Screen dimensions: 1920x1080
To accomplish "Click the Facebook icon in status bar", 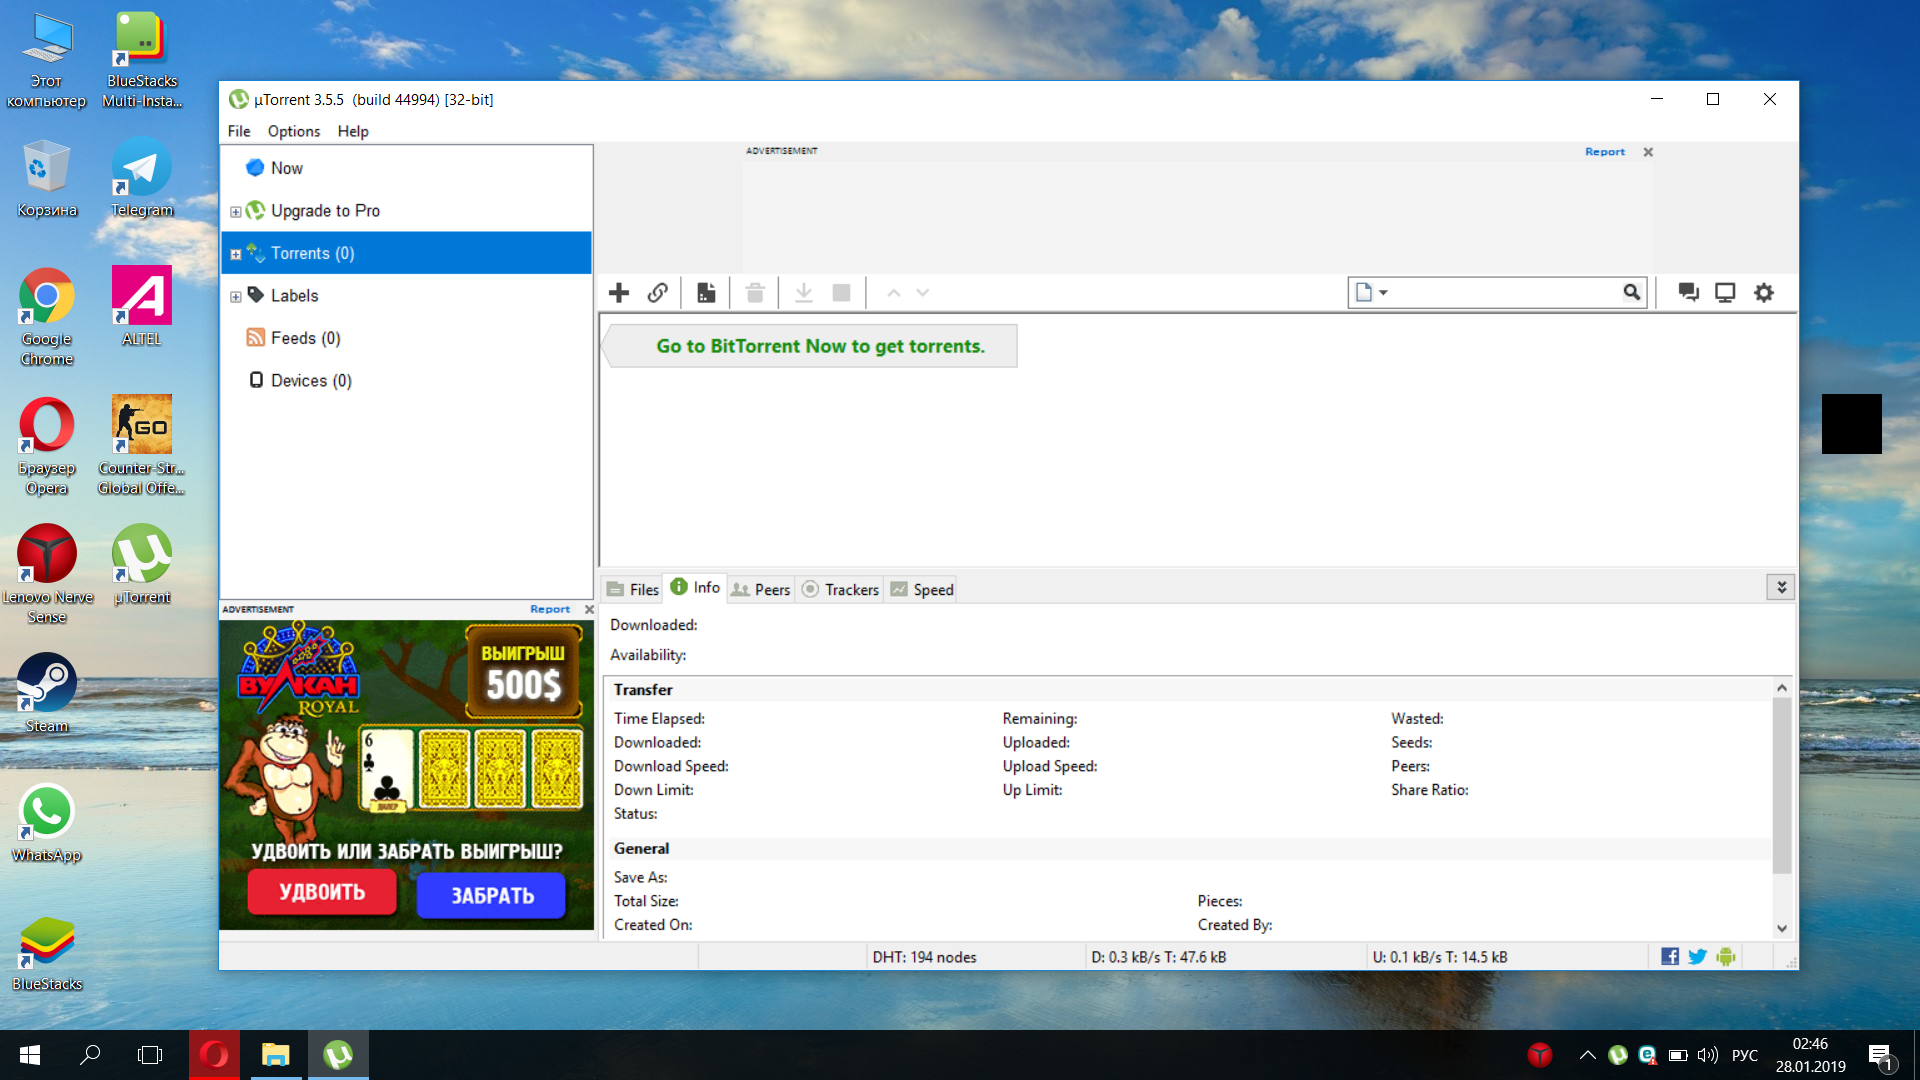I will click(x=1670, y=957).
